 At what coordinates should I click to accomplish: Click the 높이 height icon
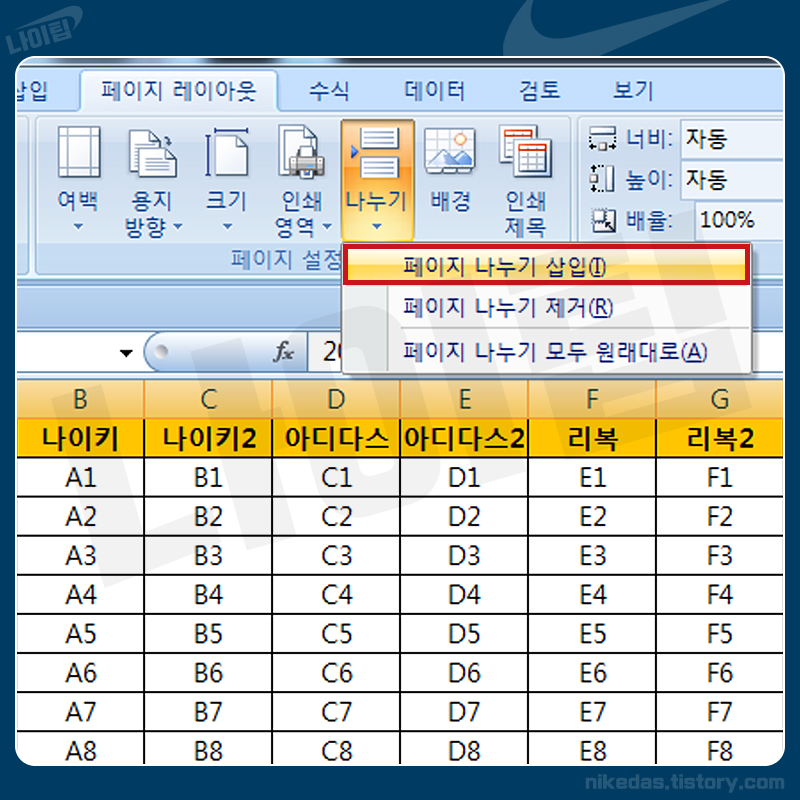(602, 179)
